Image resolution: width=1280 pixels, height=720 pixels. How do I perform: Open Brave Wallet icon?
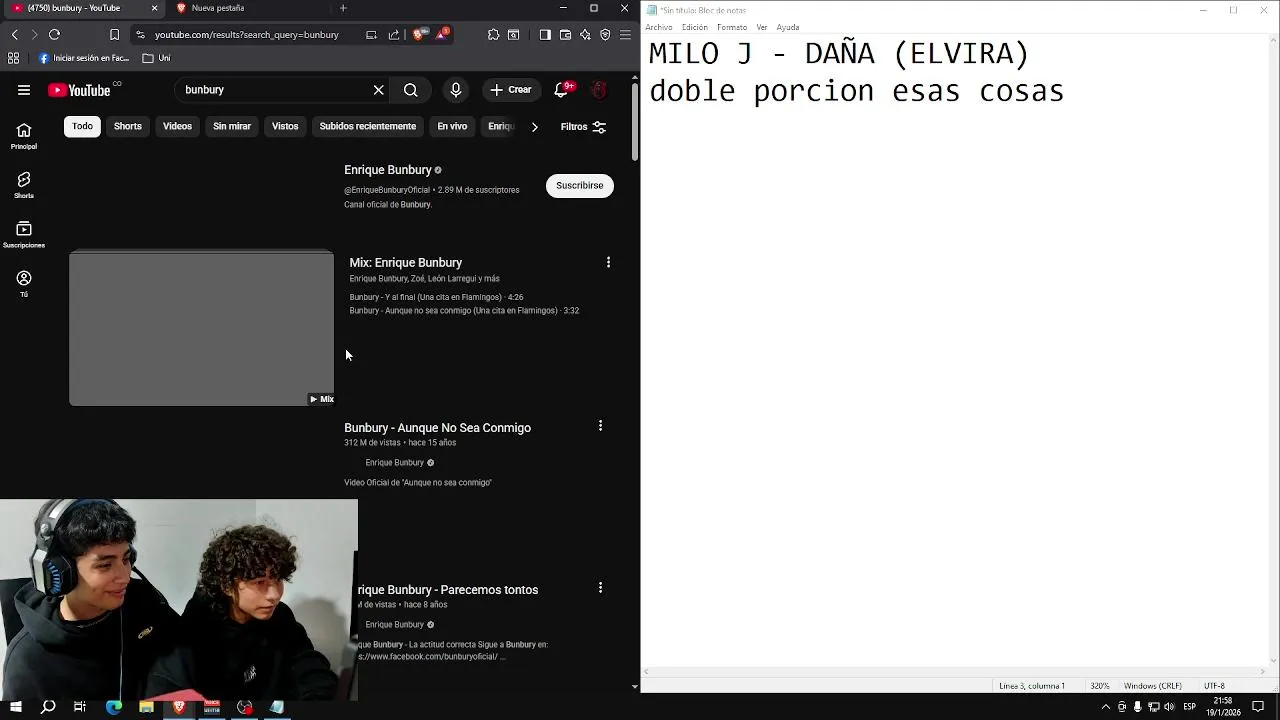[x=565, y=34]
